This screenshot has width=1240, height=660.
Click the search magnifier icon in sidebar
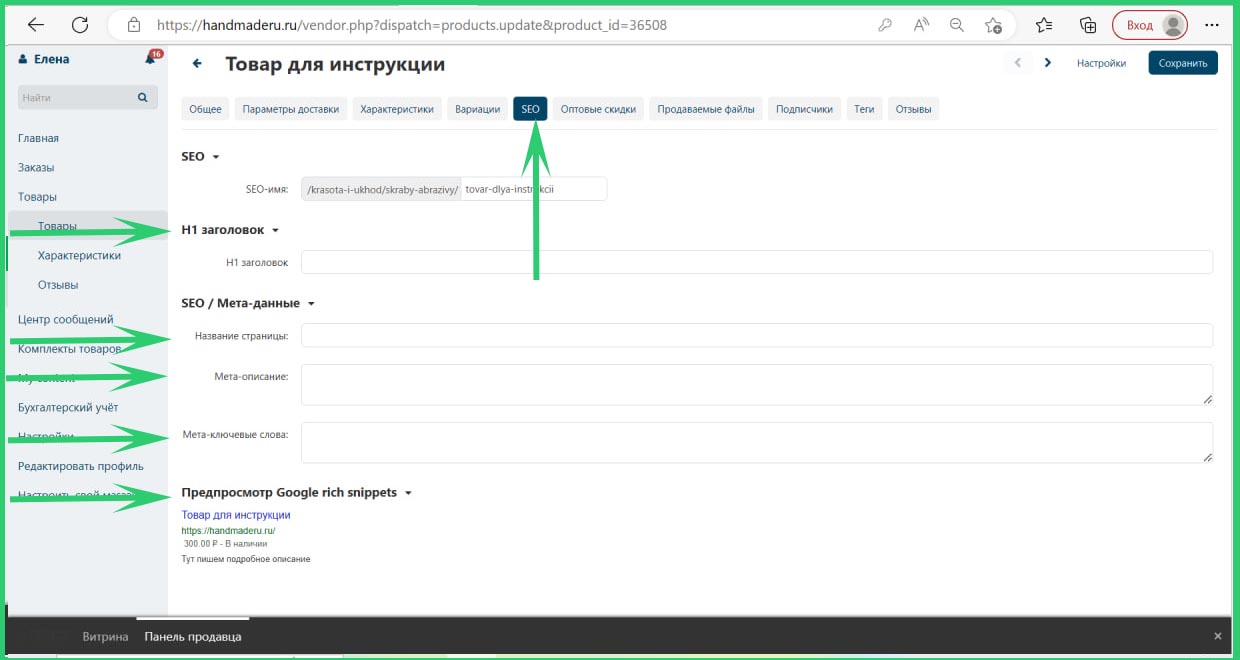coord(142,98)
